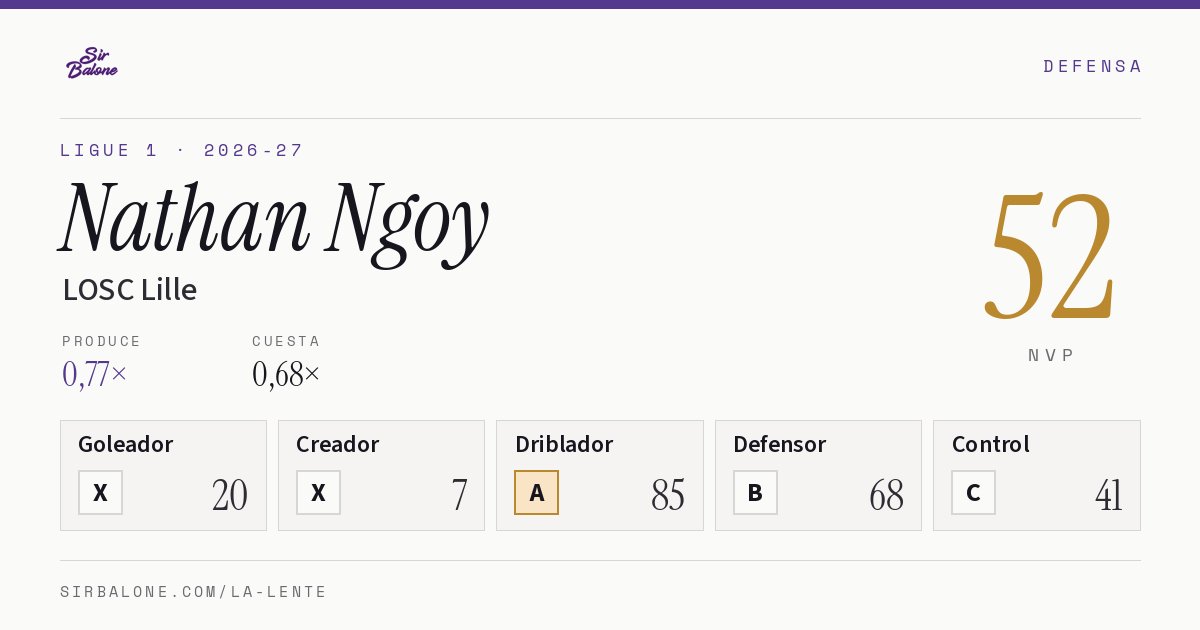Click the PRODUCE label

point(102,341)
